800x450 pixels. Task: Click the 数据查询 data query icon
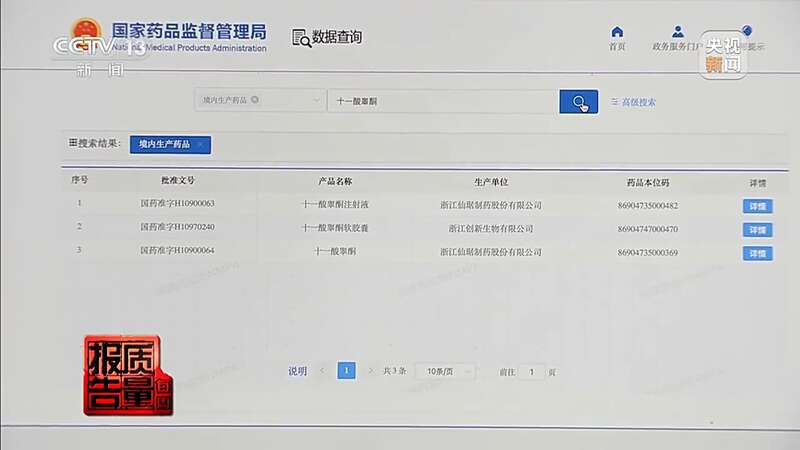tap(301, 38)
